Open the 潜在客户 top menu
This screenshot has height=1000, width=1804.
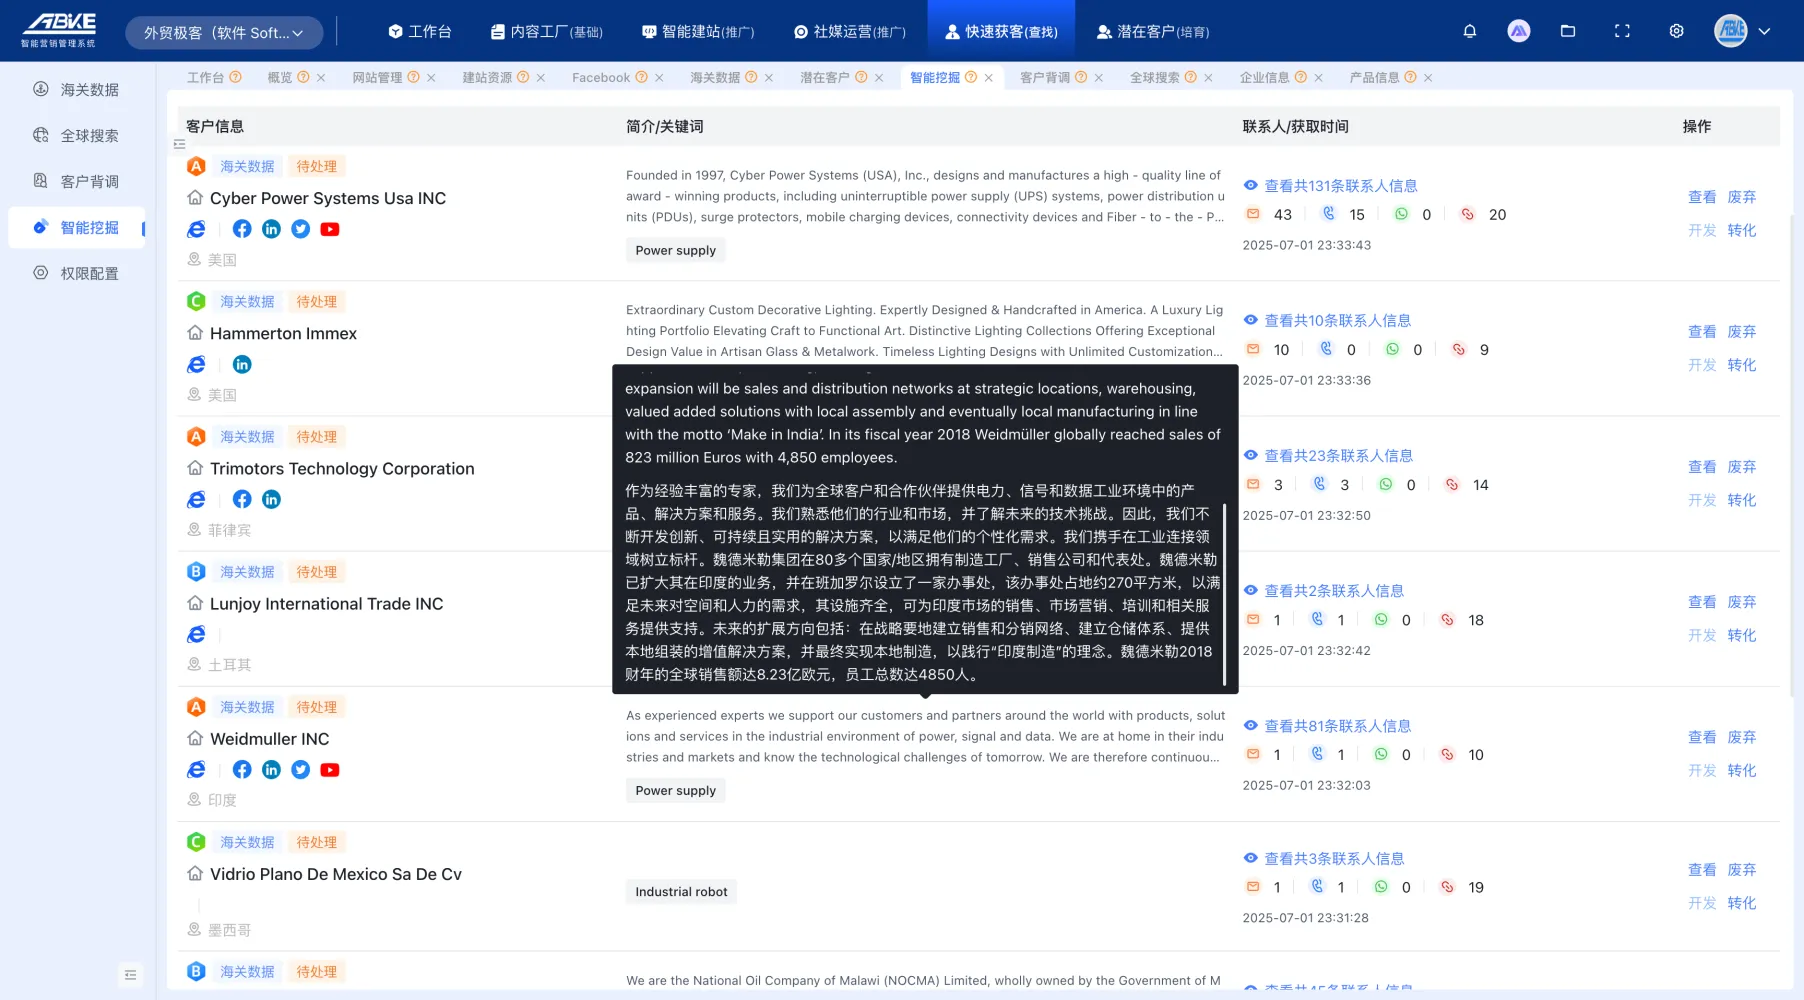click(1153, 32)
